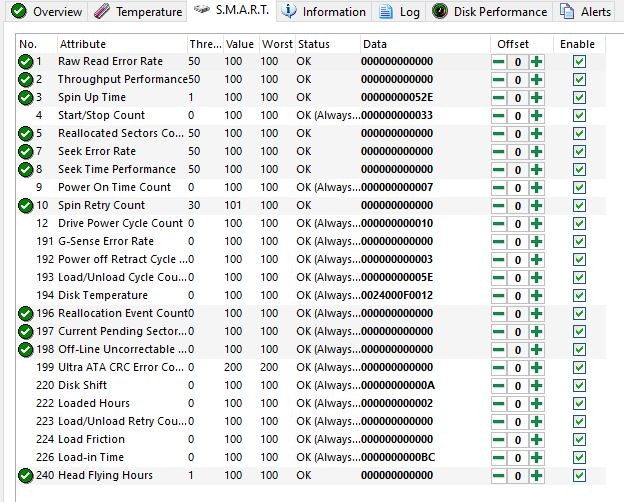
Task: Increase offset for Spin Retry Count
Action: pyautogui.click(x=536, y=206)
